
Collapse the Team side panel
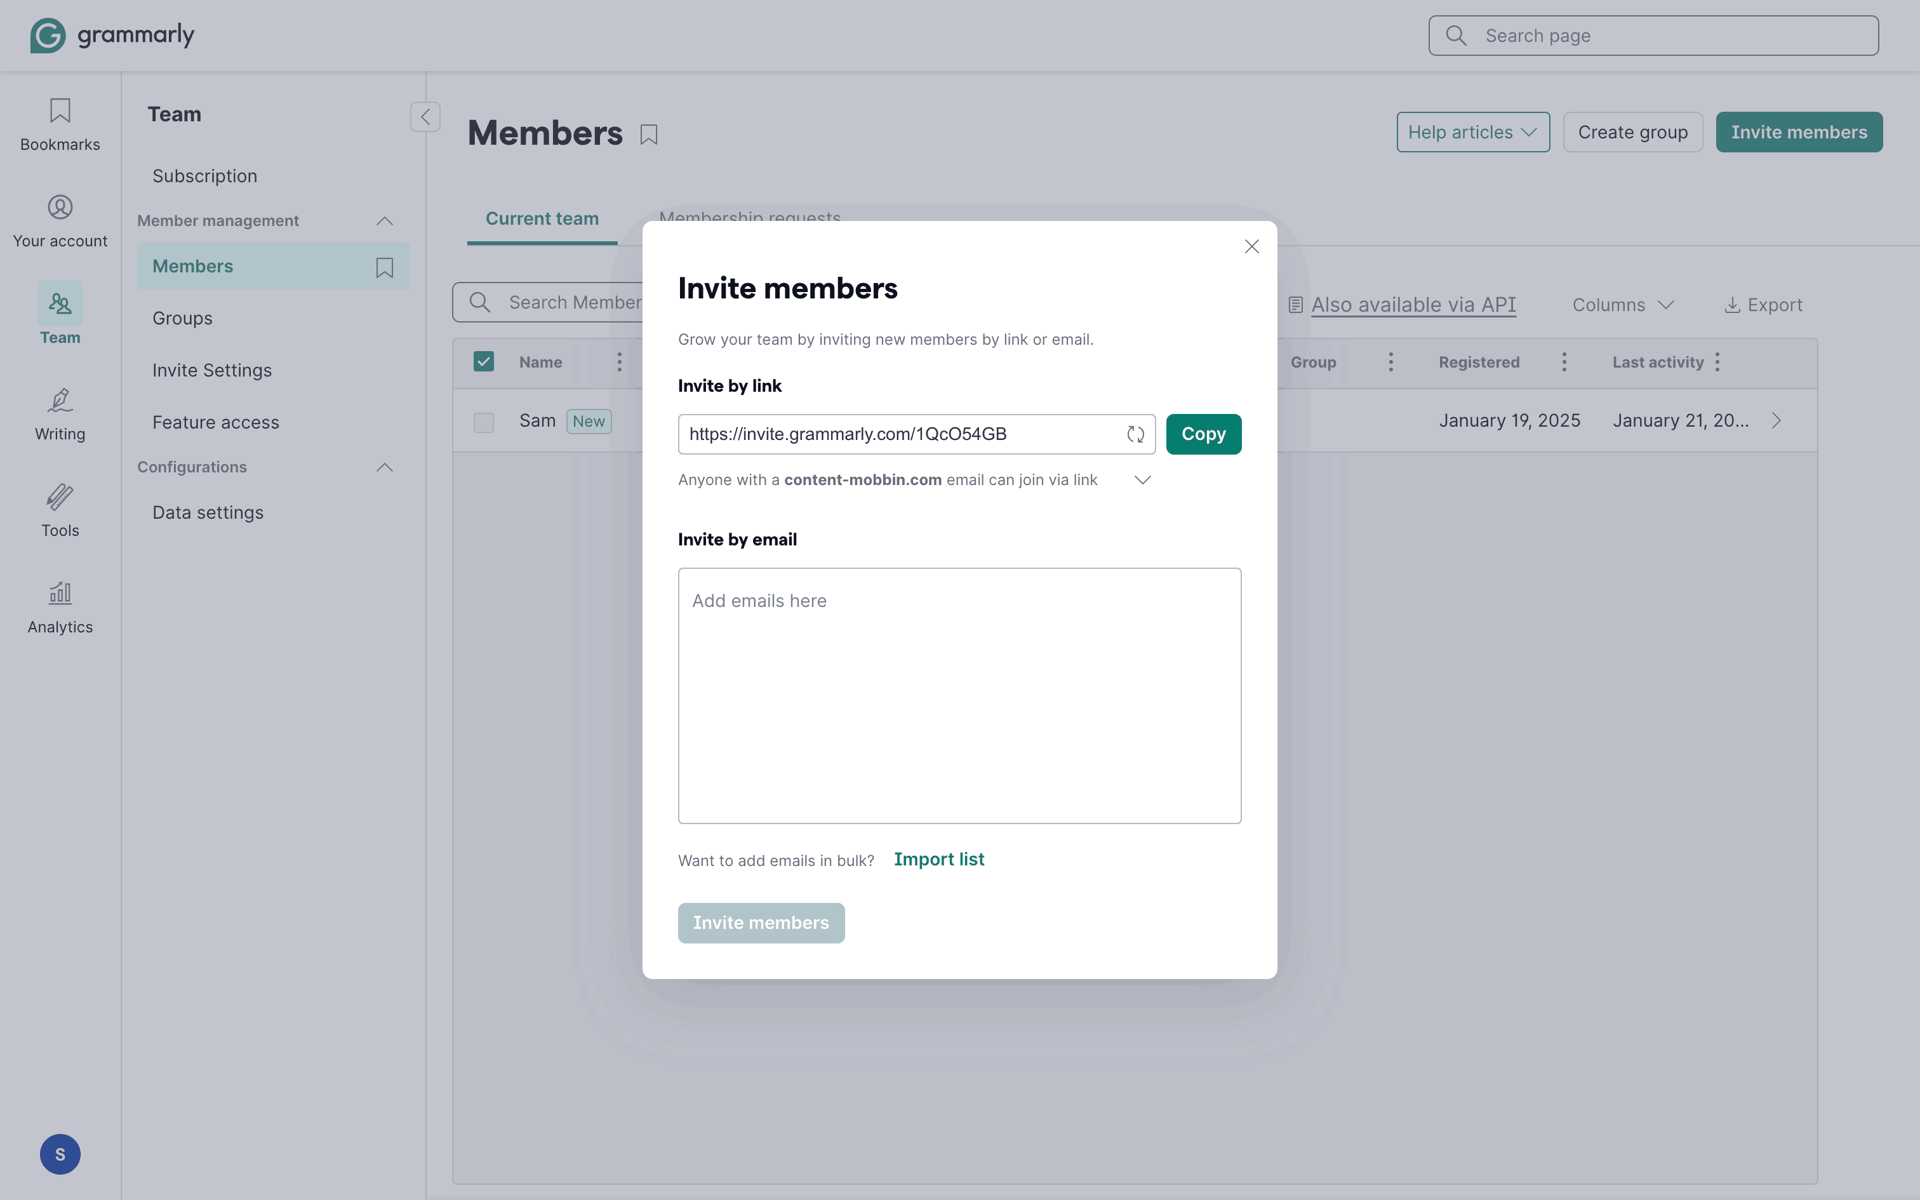tap(425, 117)
